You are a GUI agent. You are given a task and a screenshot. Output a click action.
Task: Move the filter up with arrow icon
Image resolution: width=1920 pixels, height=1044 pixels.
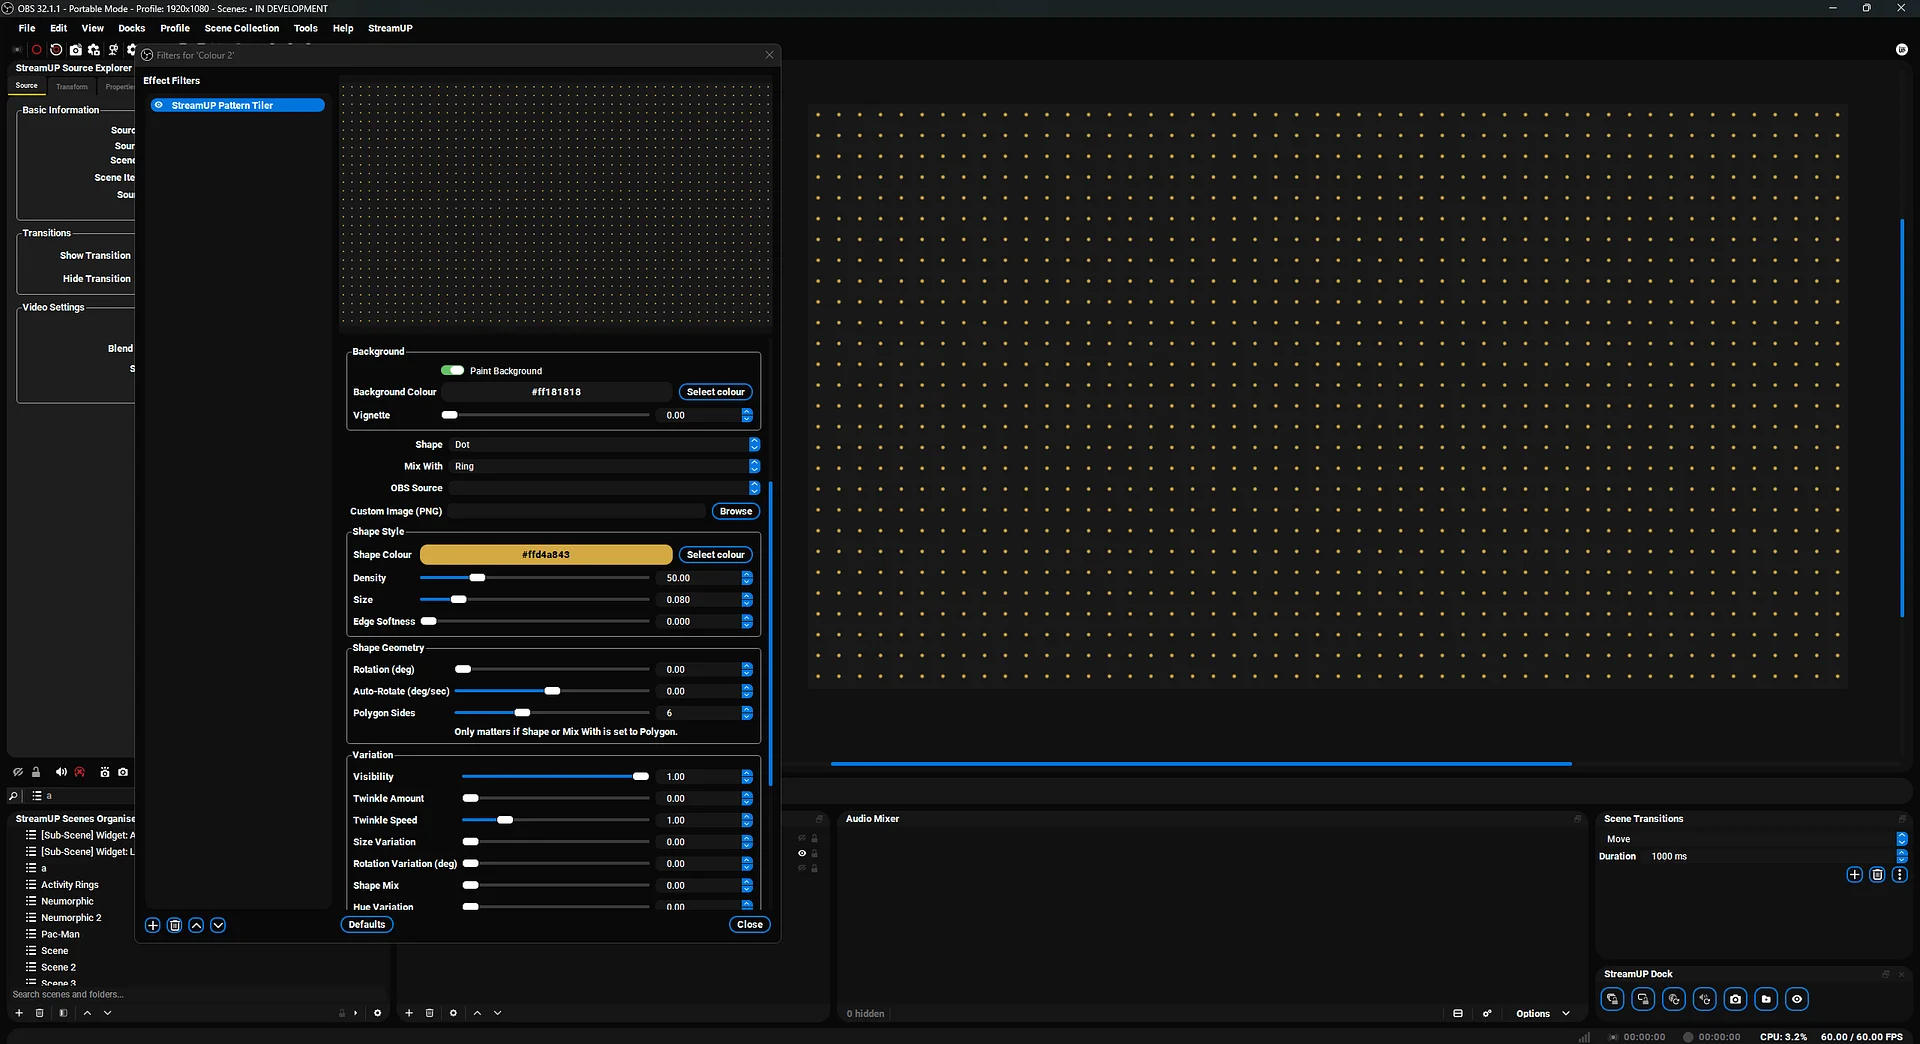coord(197,925)
